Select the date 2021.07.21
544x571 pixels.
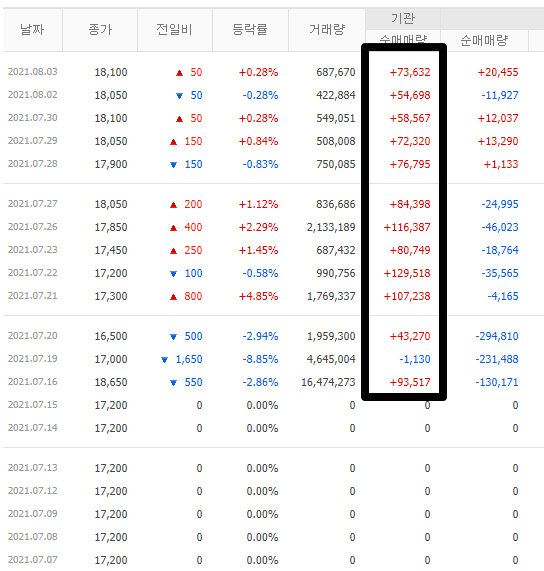(33, 295)
